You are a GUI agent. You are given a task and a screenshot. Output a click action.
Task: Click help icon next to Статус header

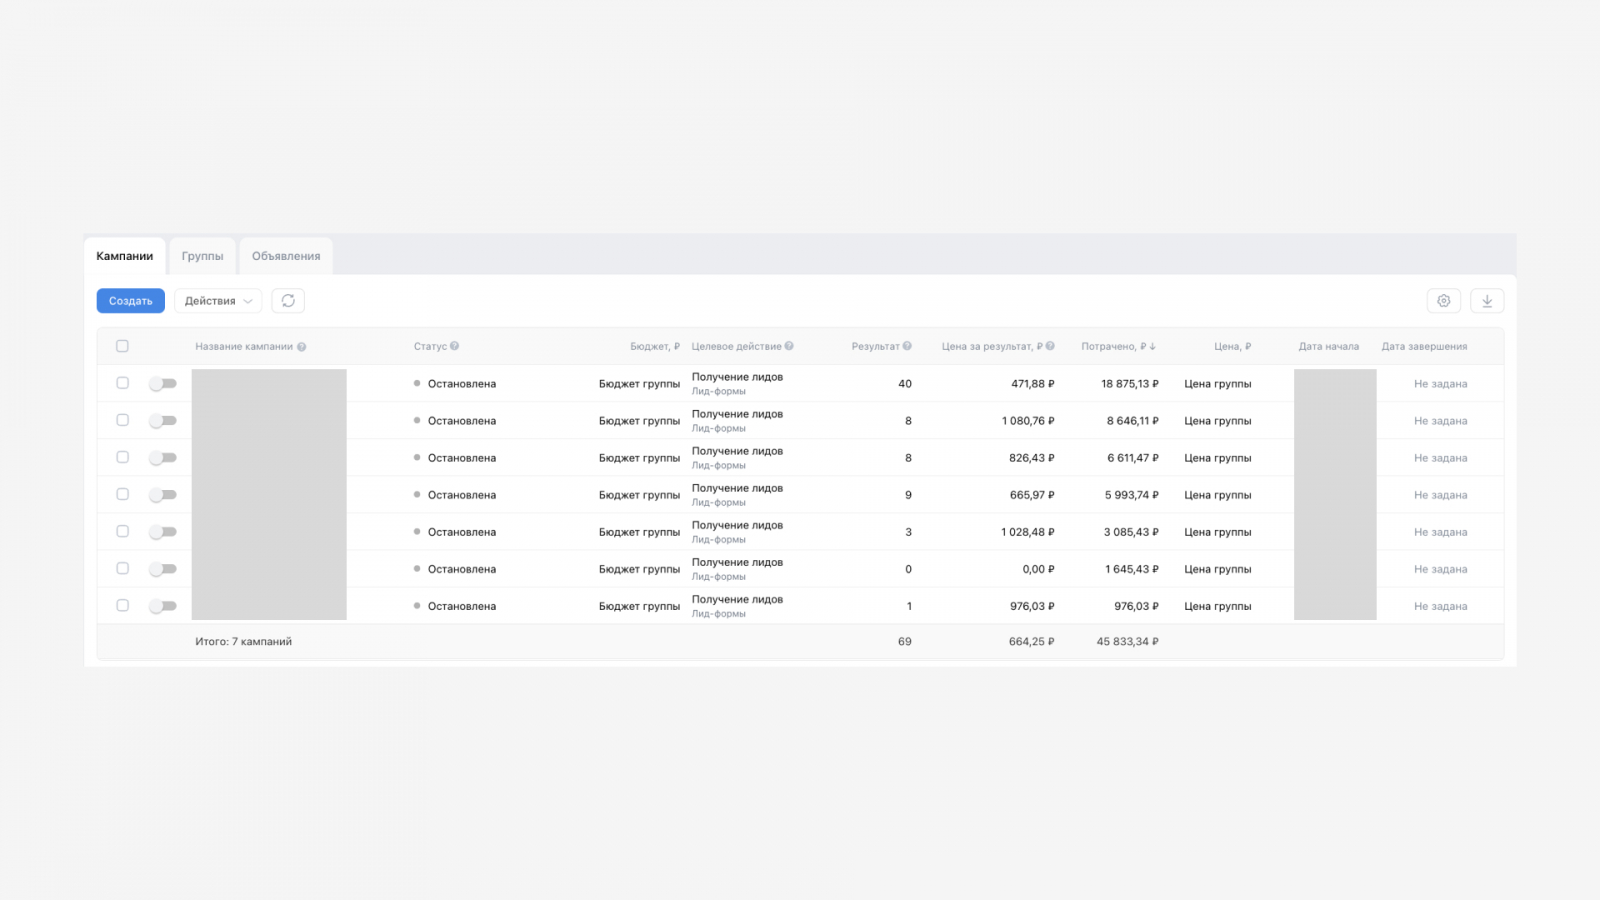click(x=455, y=346)
